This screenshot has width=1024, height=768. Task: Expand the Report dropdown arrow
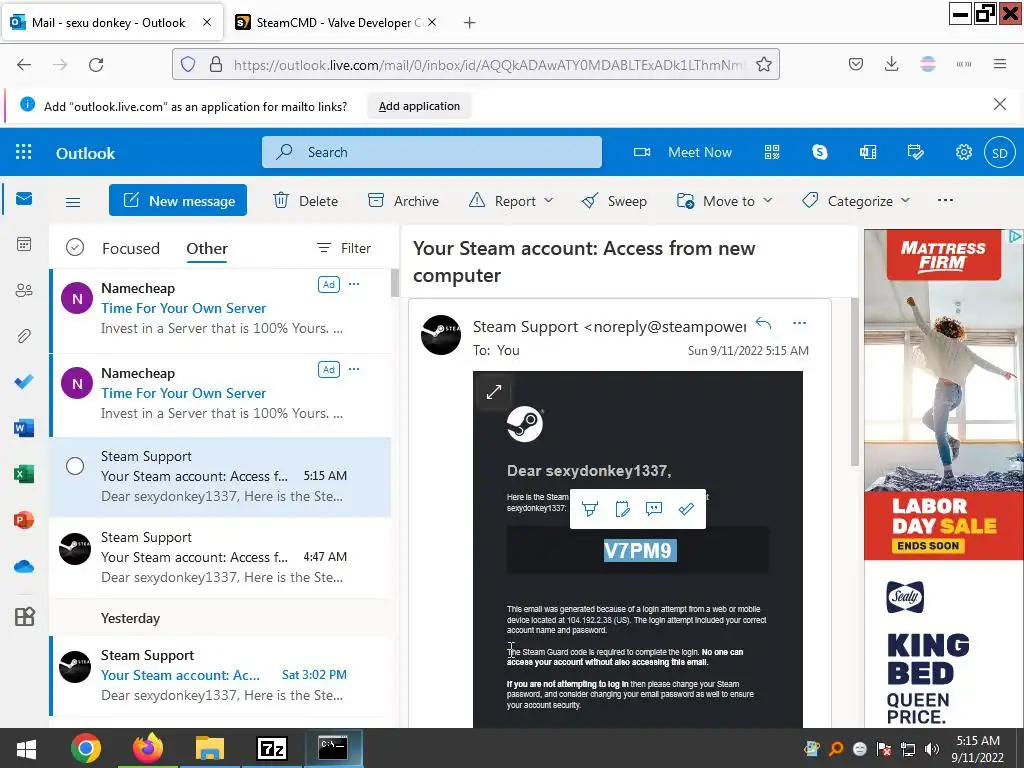(549, 200)
